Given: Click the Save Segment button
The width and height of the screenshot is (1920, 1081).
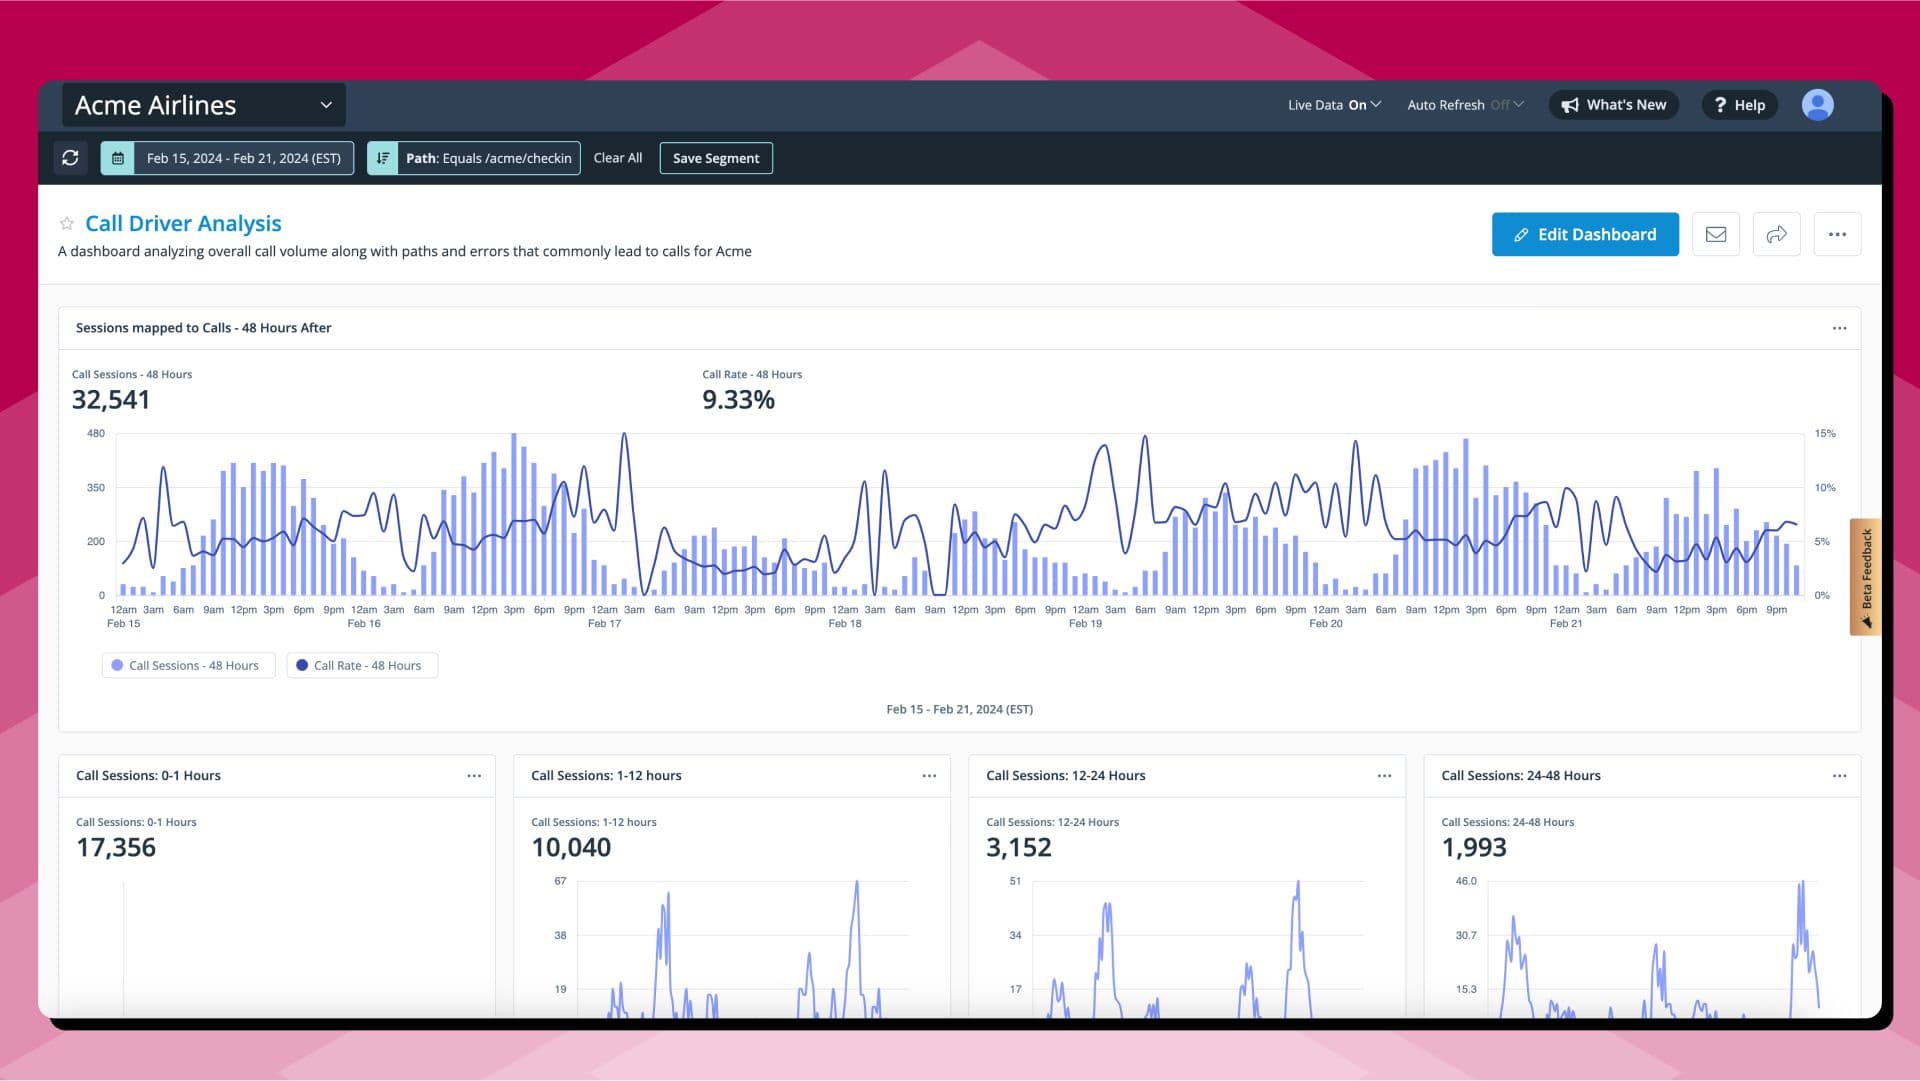Looking at the screenshot, I should (x=716, y=157).
